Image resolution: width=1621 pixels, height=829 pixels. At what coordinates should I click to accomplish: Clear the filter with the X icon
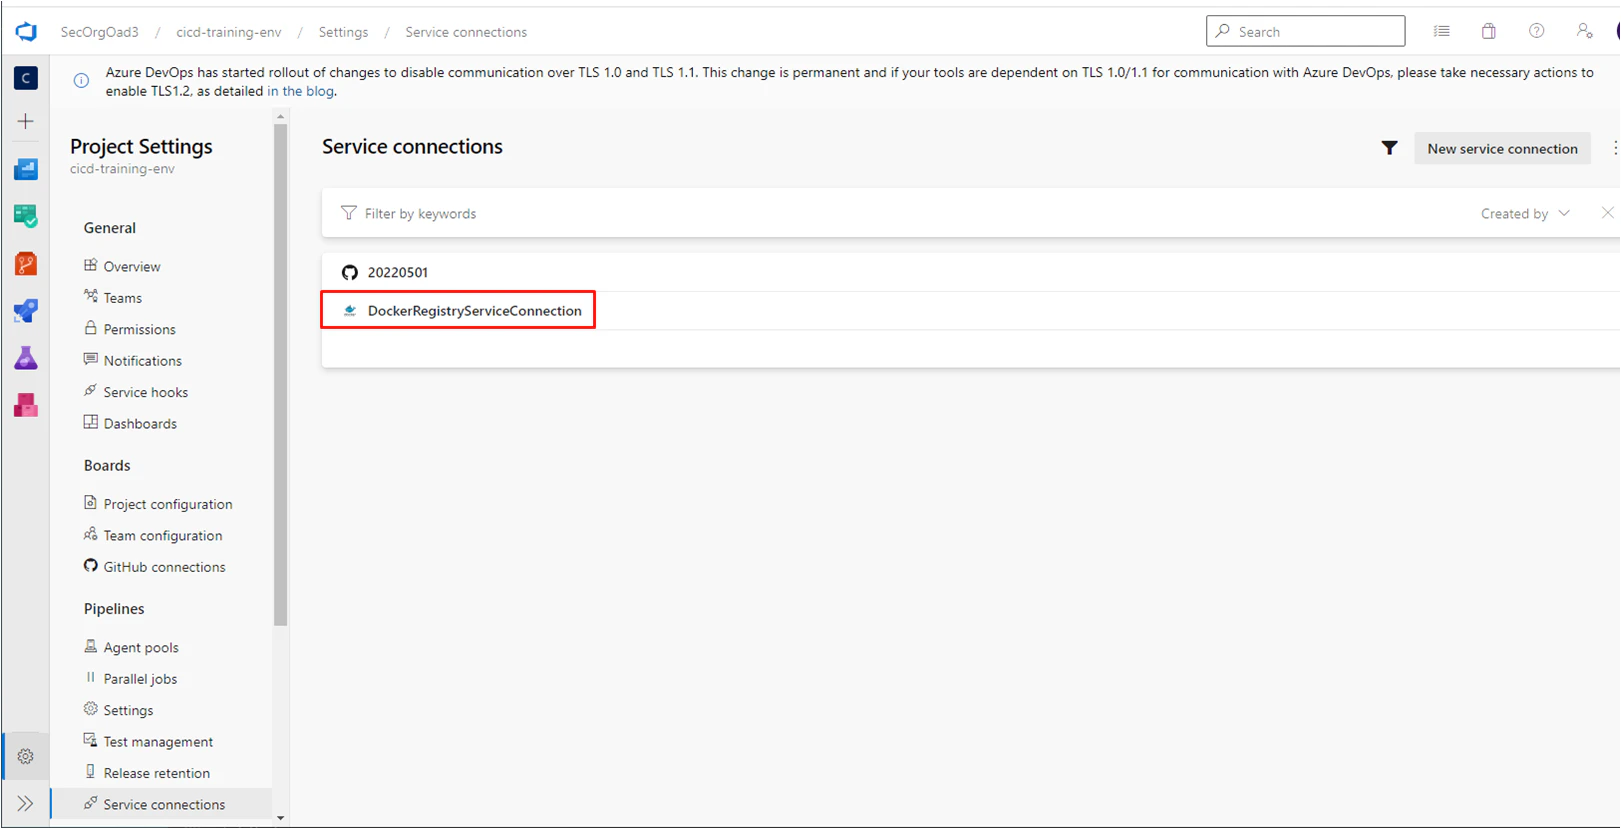1607,213
